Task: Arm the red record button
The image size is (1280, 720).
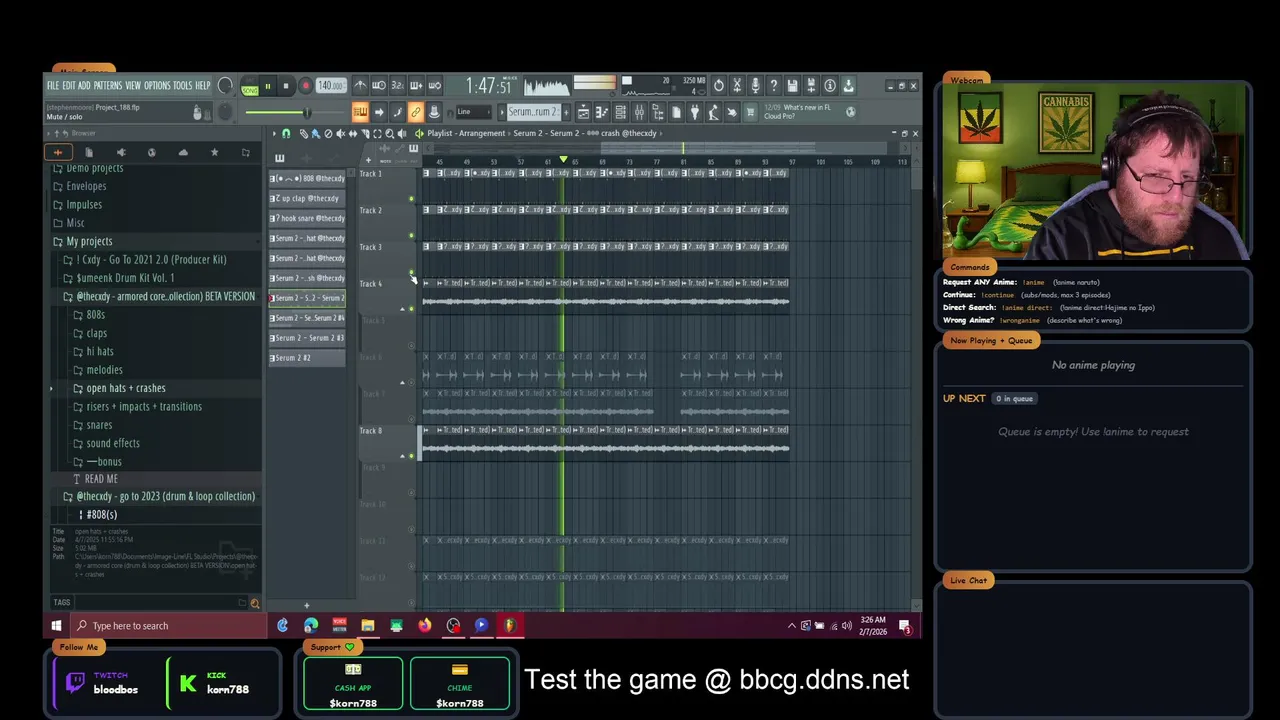Action: click(x=305, y=86)
